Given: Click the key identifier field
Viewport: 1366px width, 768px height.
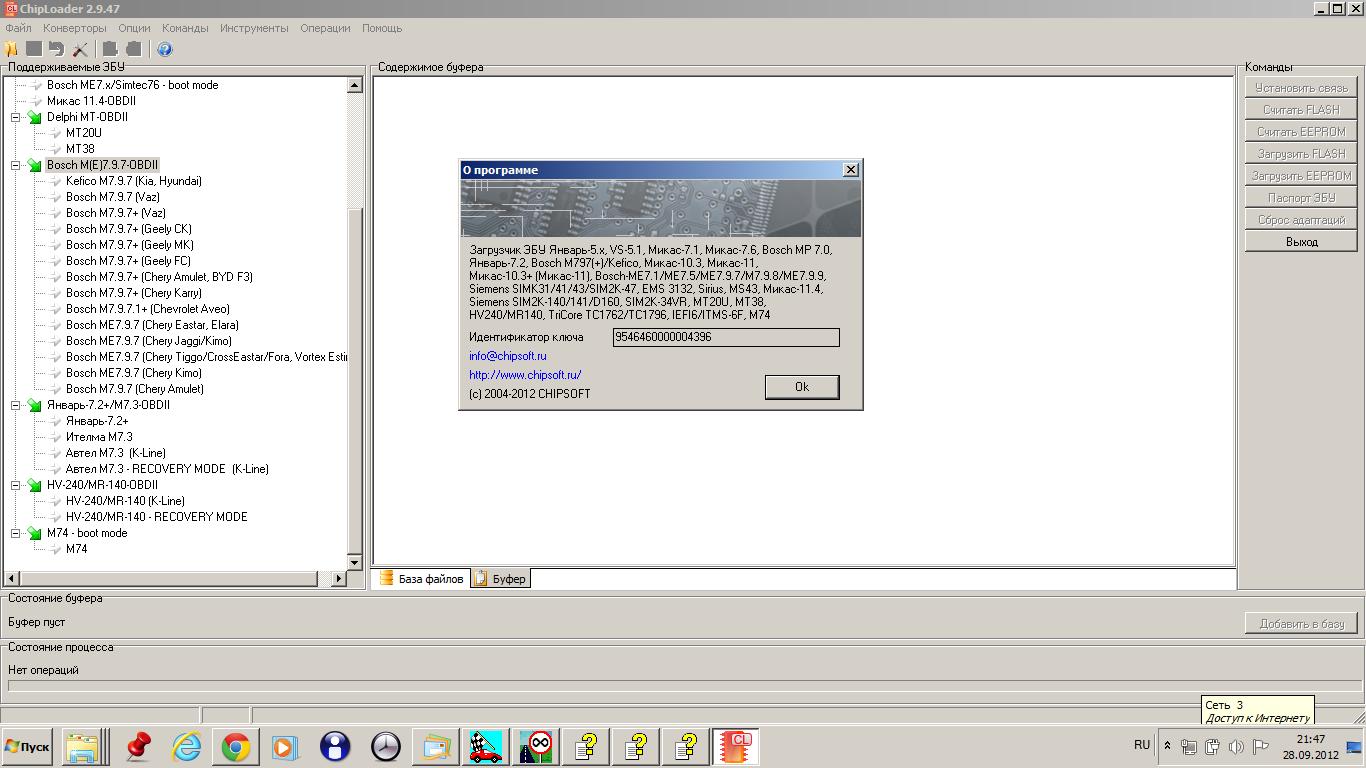Looking at the screenshot, I should (726, 338).
